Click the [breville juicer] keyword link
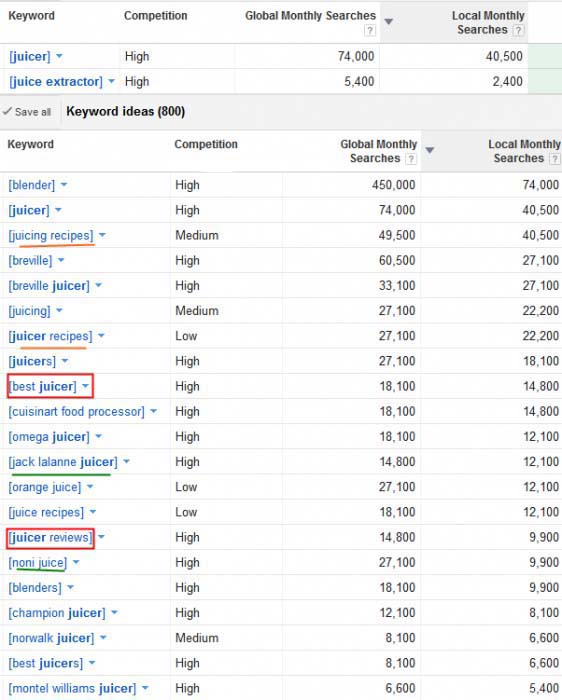The image size is (562, 700). click(49, 286)
